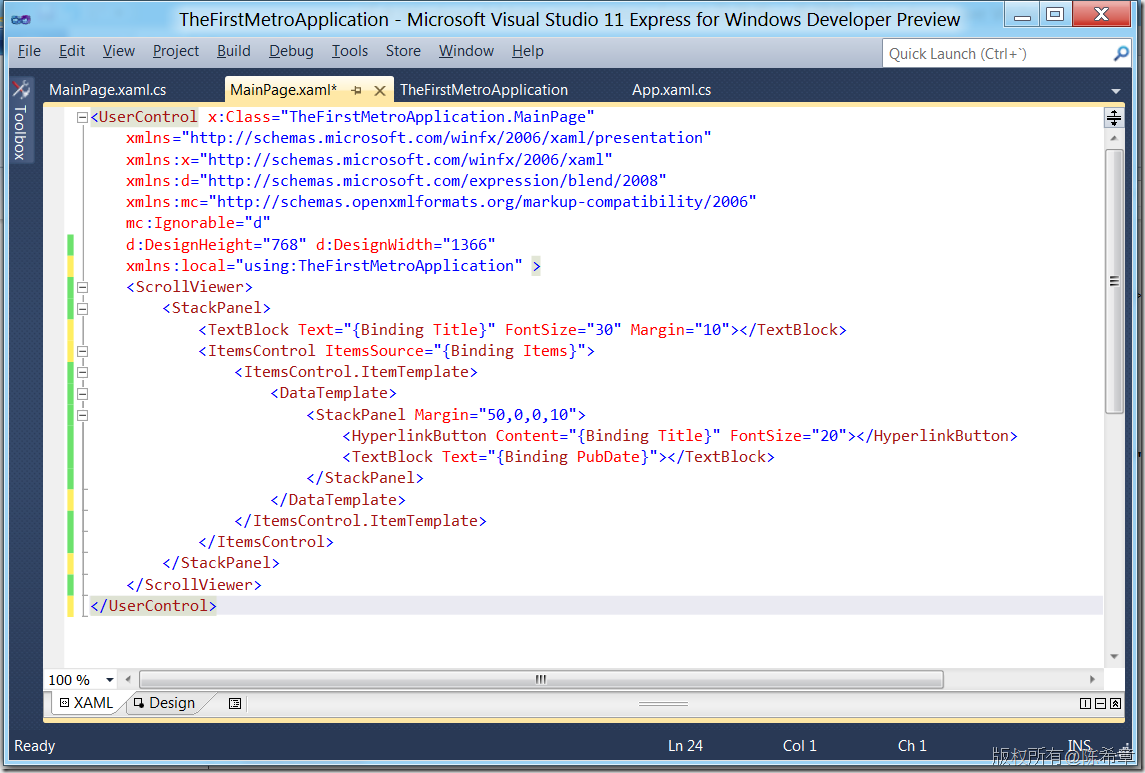Open the 100 % zoom level dropdown
The height and width of the screenshot is (773, 1145).
(110, 680)
